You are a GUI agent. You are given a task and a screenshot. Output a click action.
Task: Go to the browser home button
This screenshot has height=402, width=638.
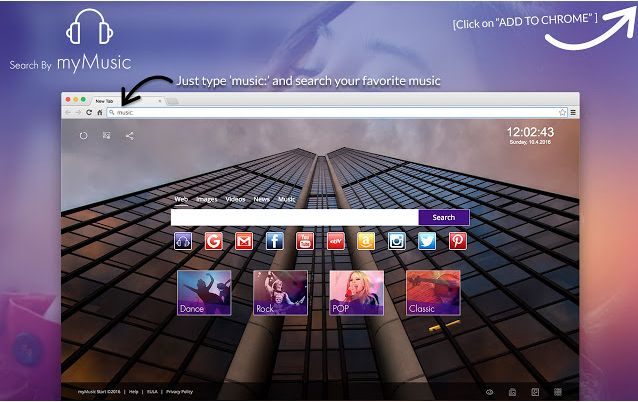tap(99, 112)
